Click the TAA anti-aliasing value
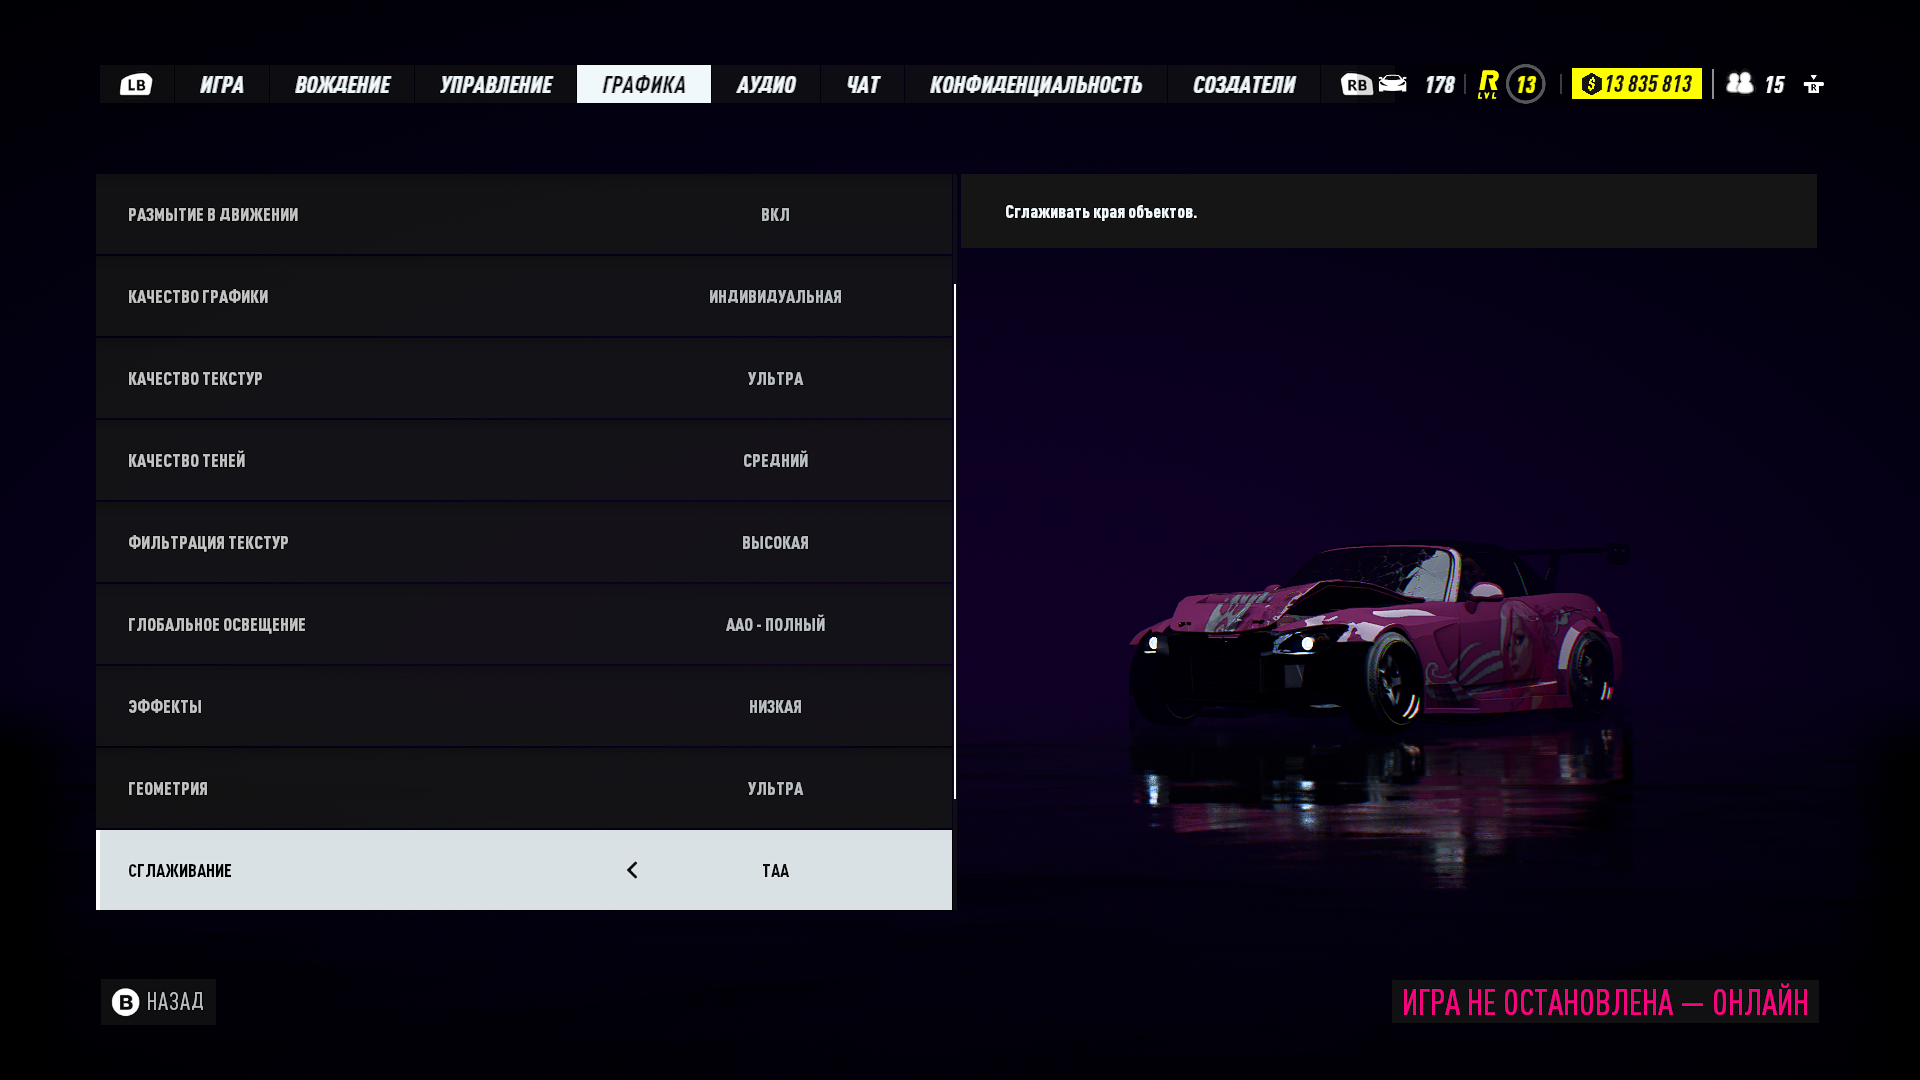This screenshot has height=1080, width=1920. (775, 870)
